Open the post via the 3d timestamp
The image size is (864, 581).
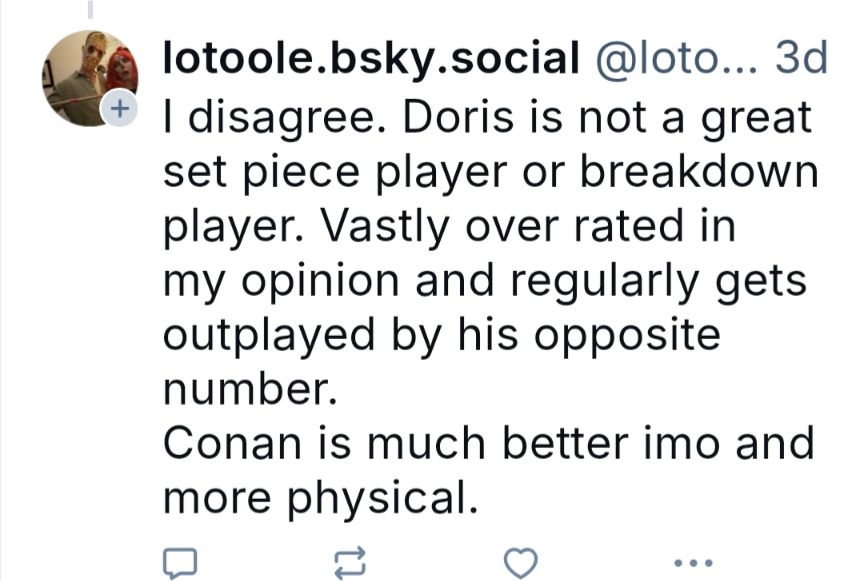tap(802, 61)
